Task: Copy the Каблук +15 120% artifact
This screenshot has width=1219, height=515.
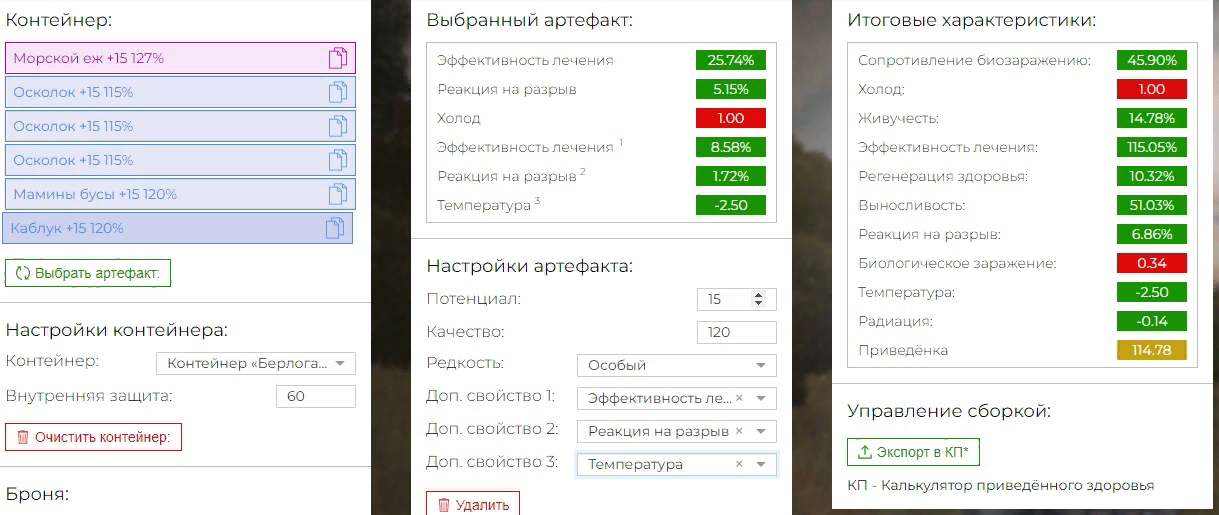Action: point(335,228)
